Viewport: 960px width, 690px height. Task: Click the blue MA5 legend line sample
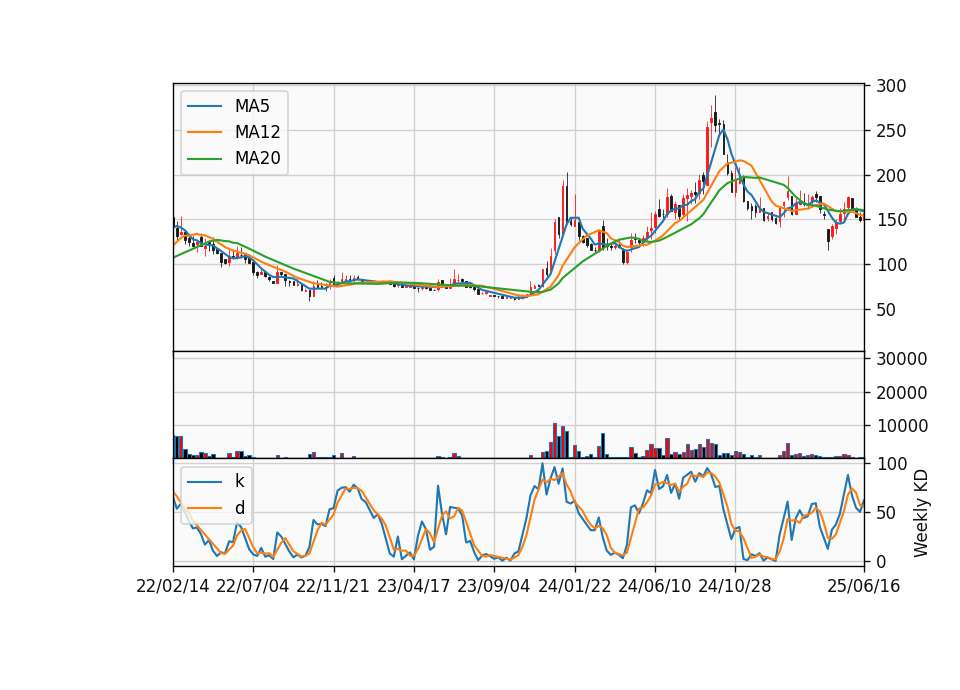click(x=204, y=106)
